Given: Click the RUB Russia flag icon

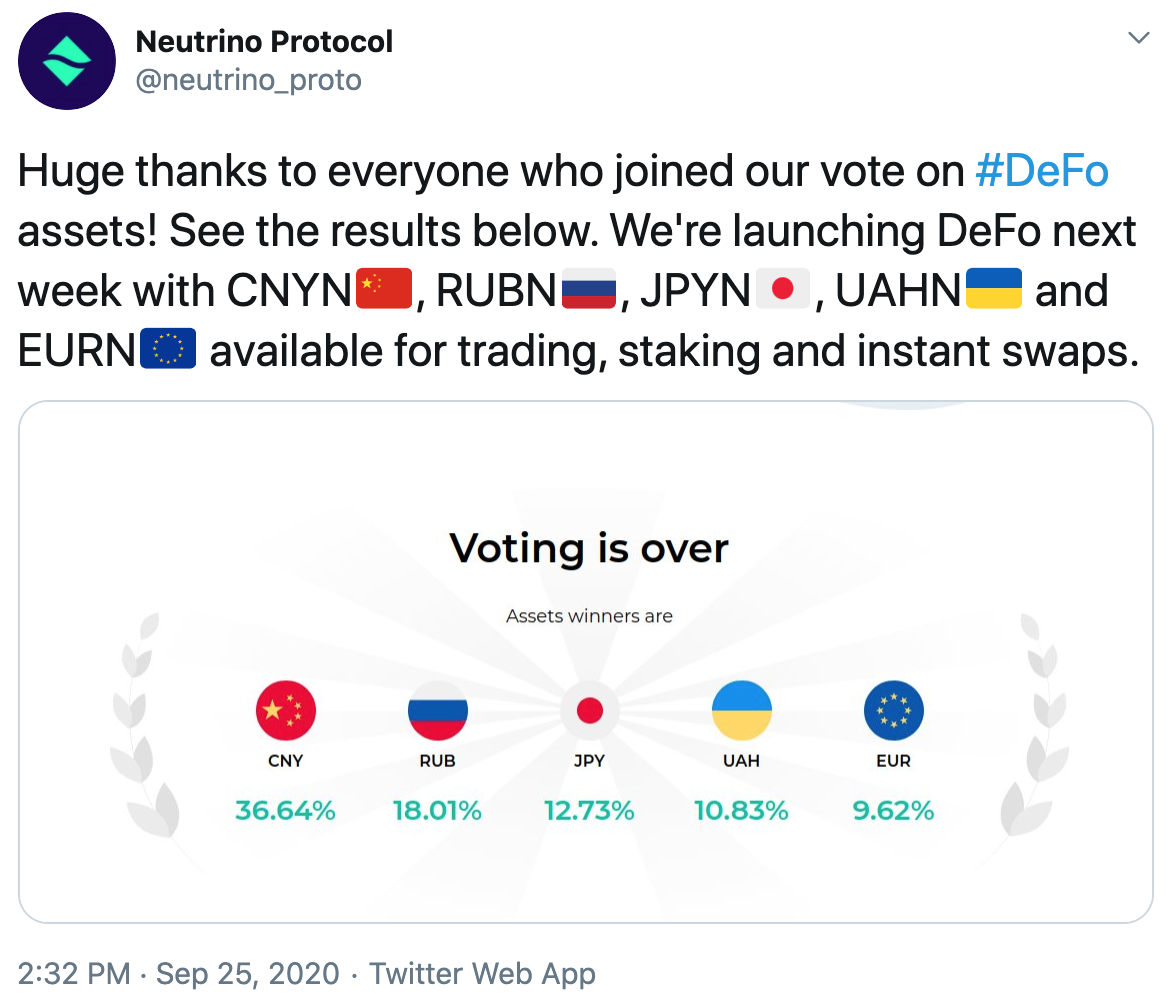Looking at the screenshot, I should [437, 711].
